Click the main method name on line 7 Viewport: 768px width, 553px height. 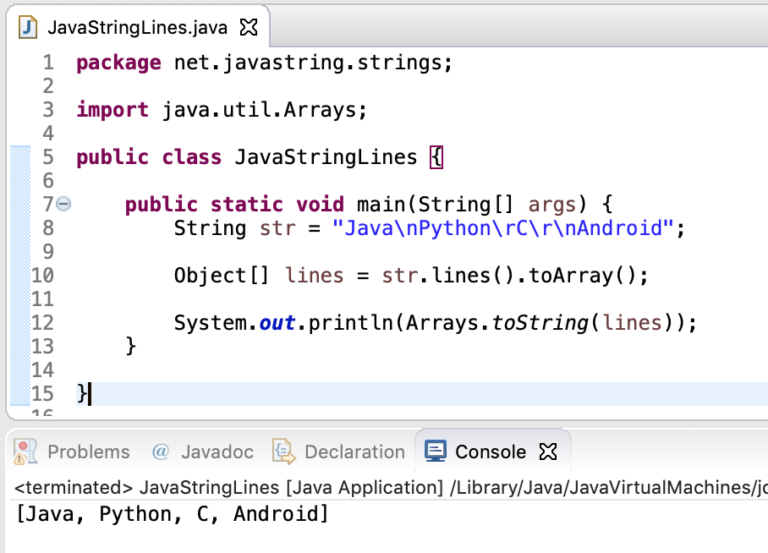click(381, 204)
